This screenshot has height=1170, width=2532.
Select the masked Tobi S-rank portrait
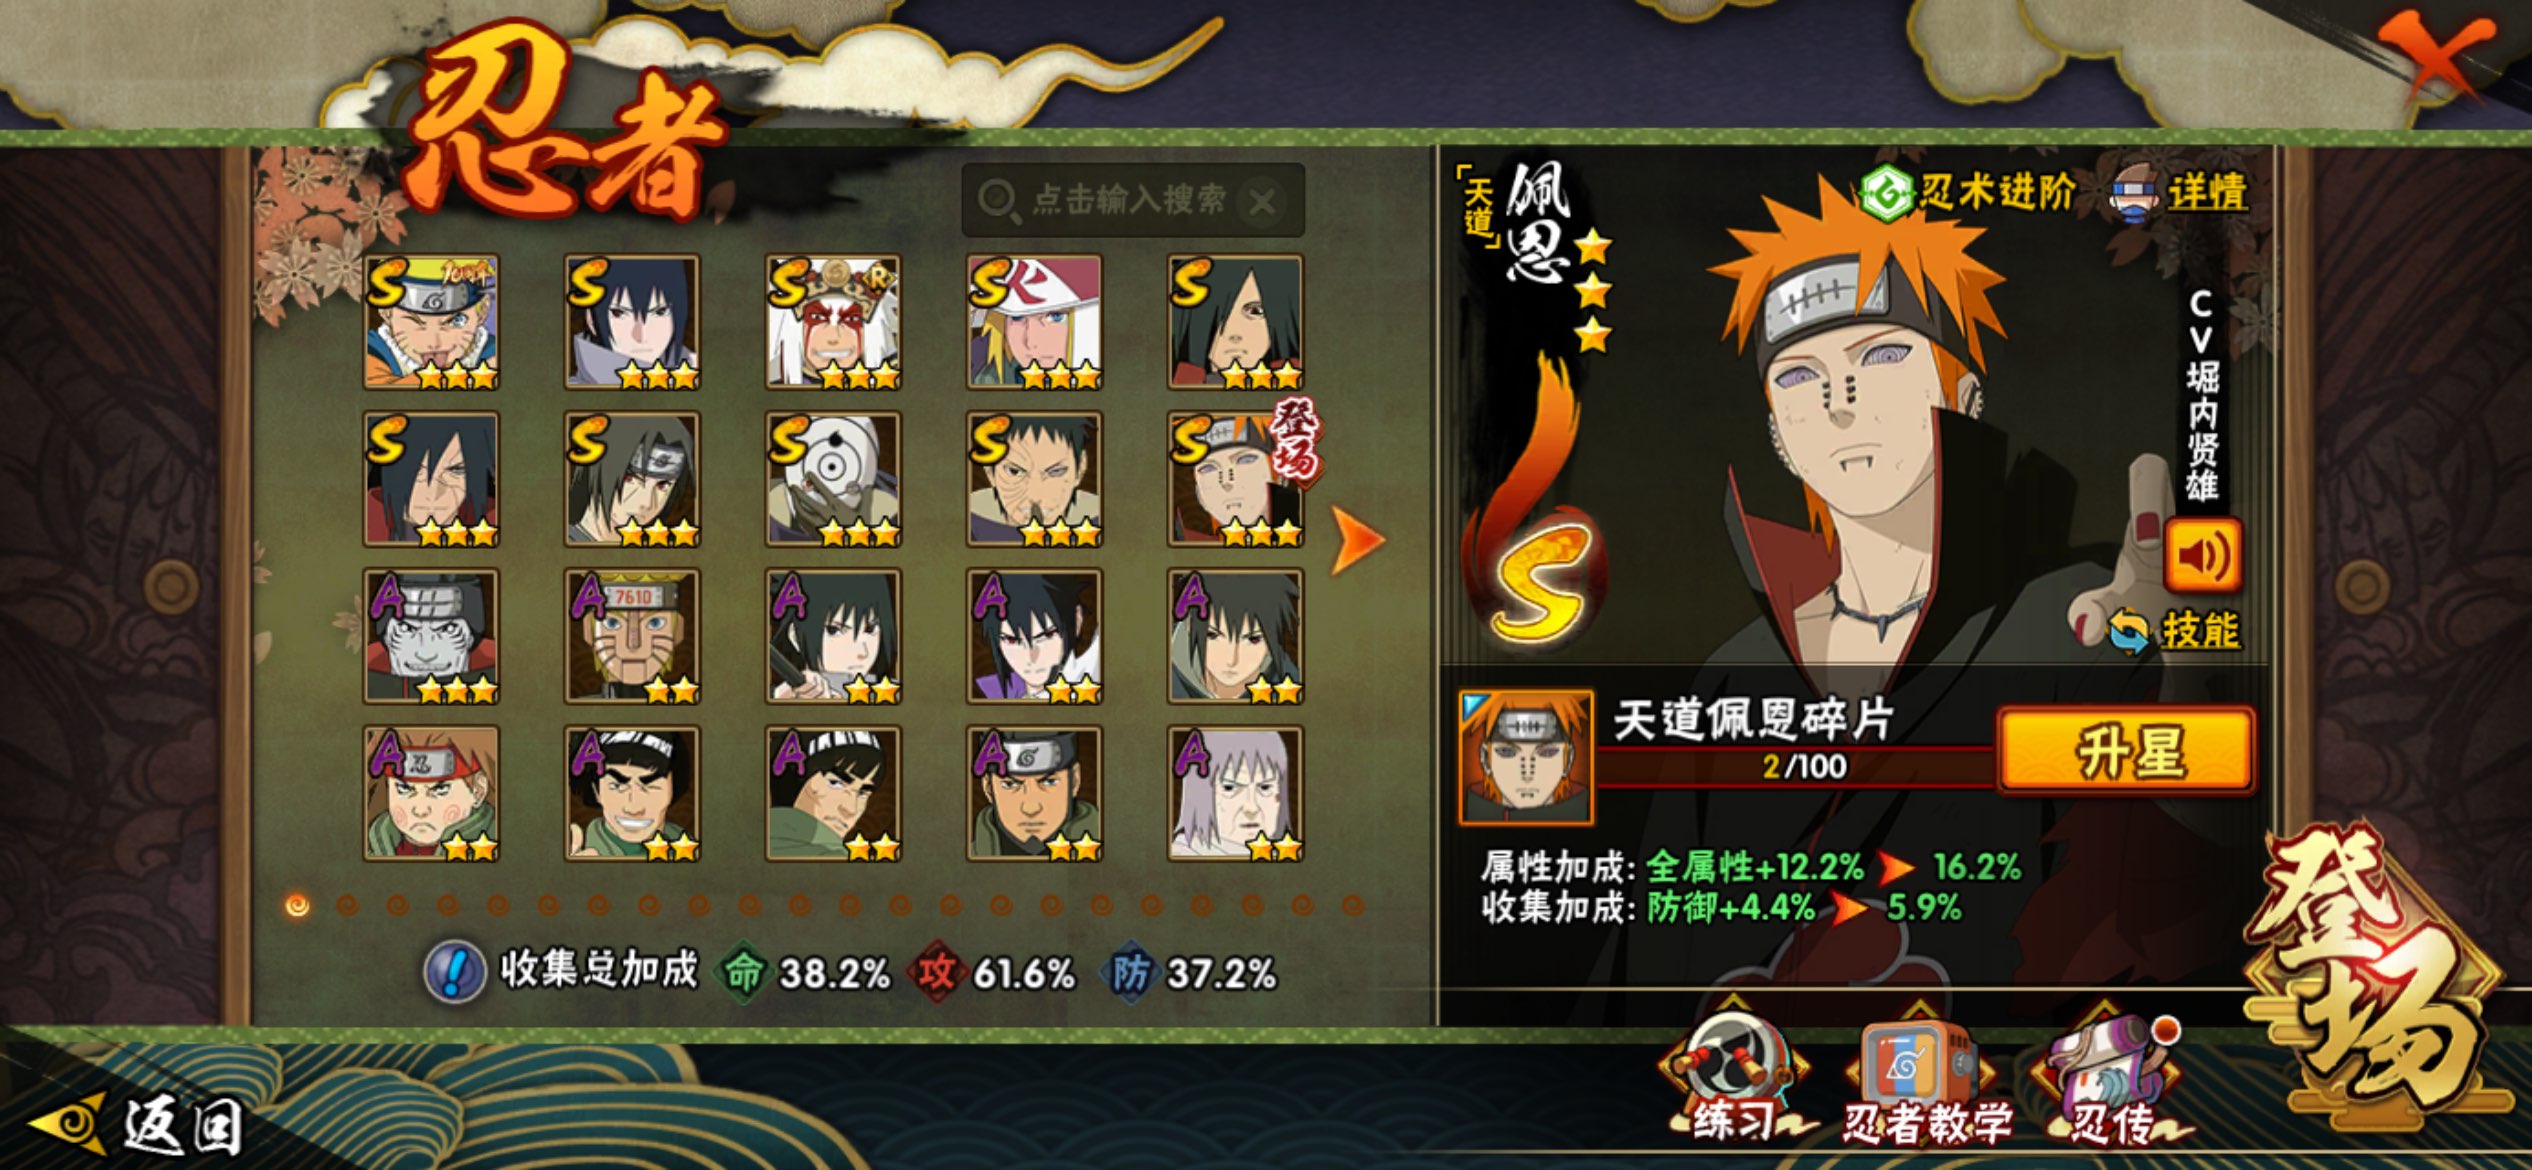pos(833,479)
